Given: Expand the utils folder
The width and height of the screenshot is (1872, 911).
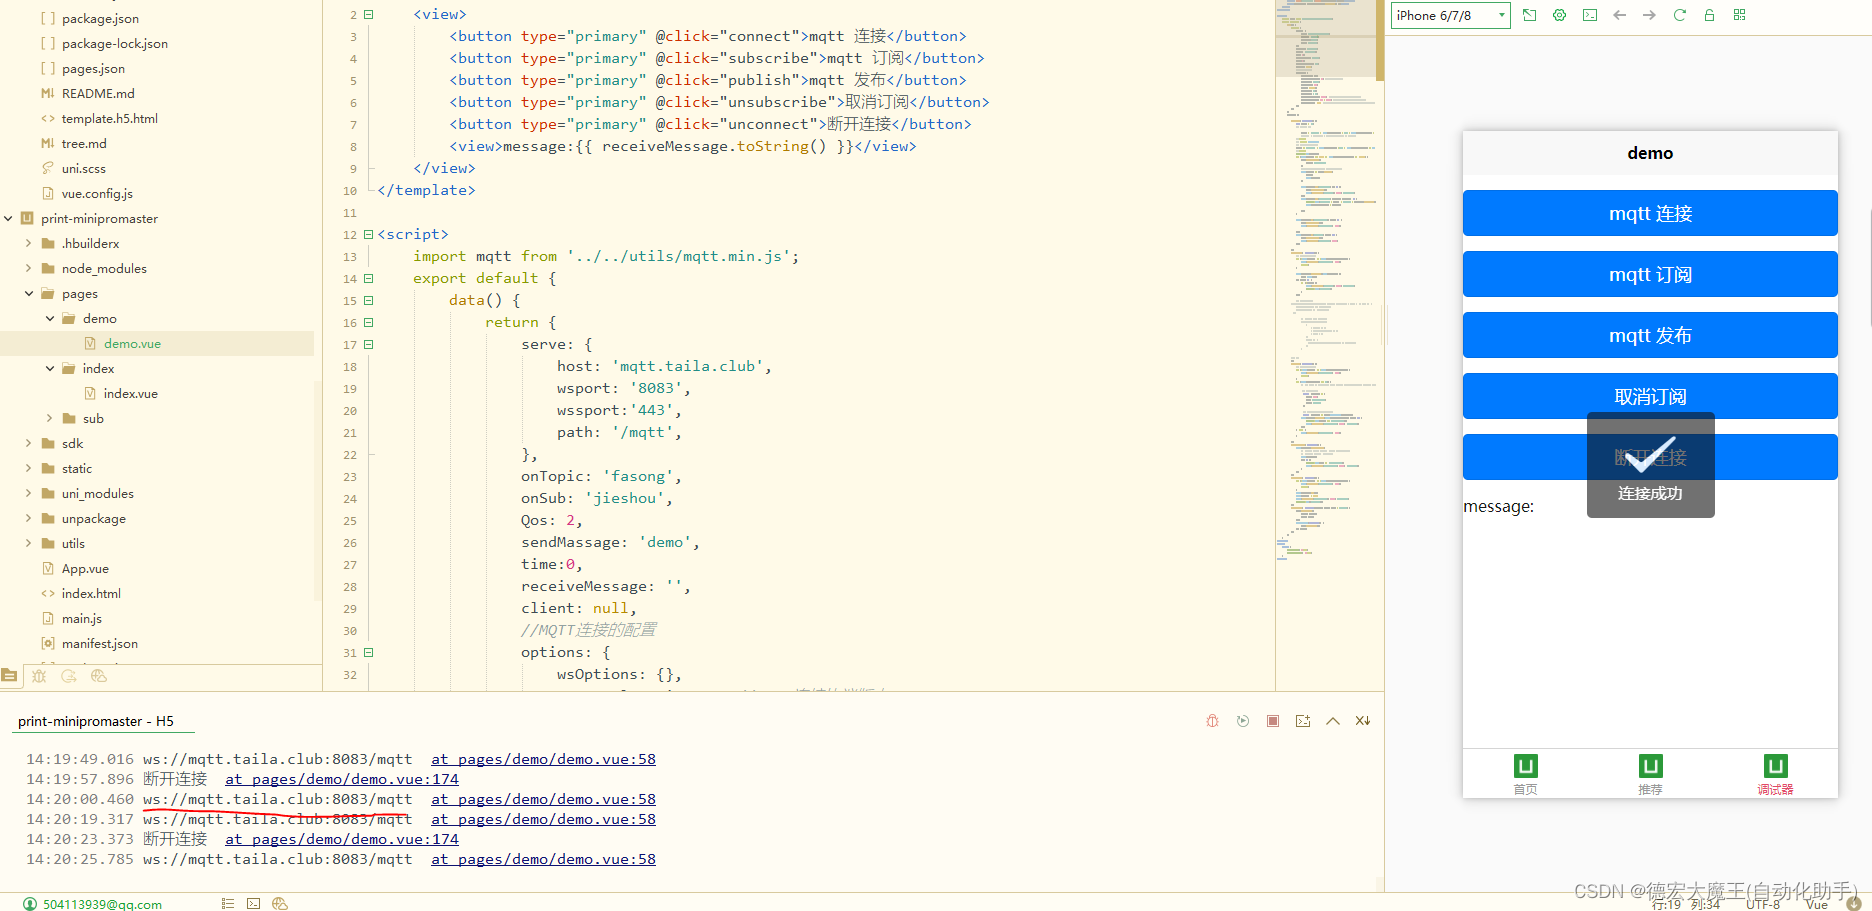Looking at the screenshot, I should pos(29,543).
